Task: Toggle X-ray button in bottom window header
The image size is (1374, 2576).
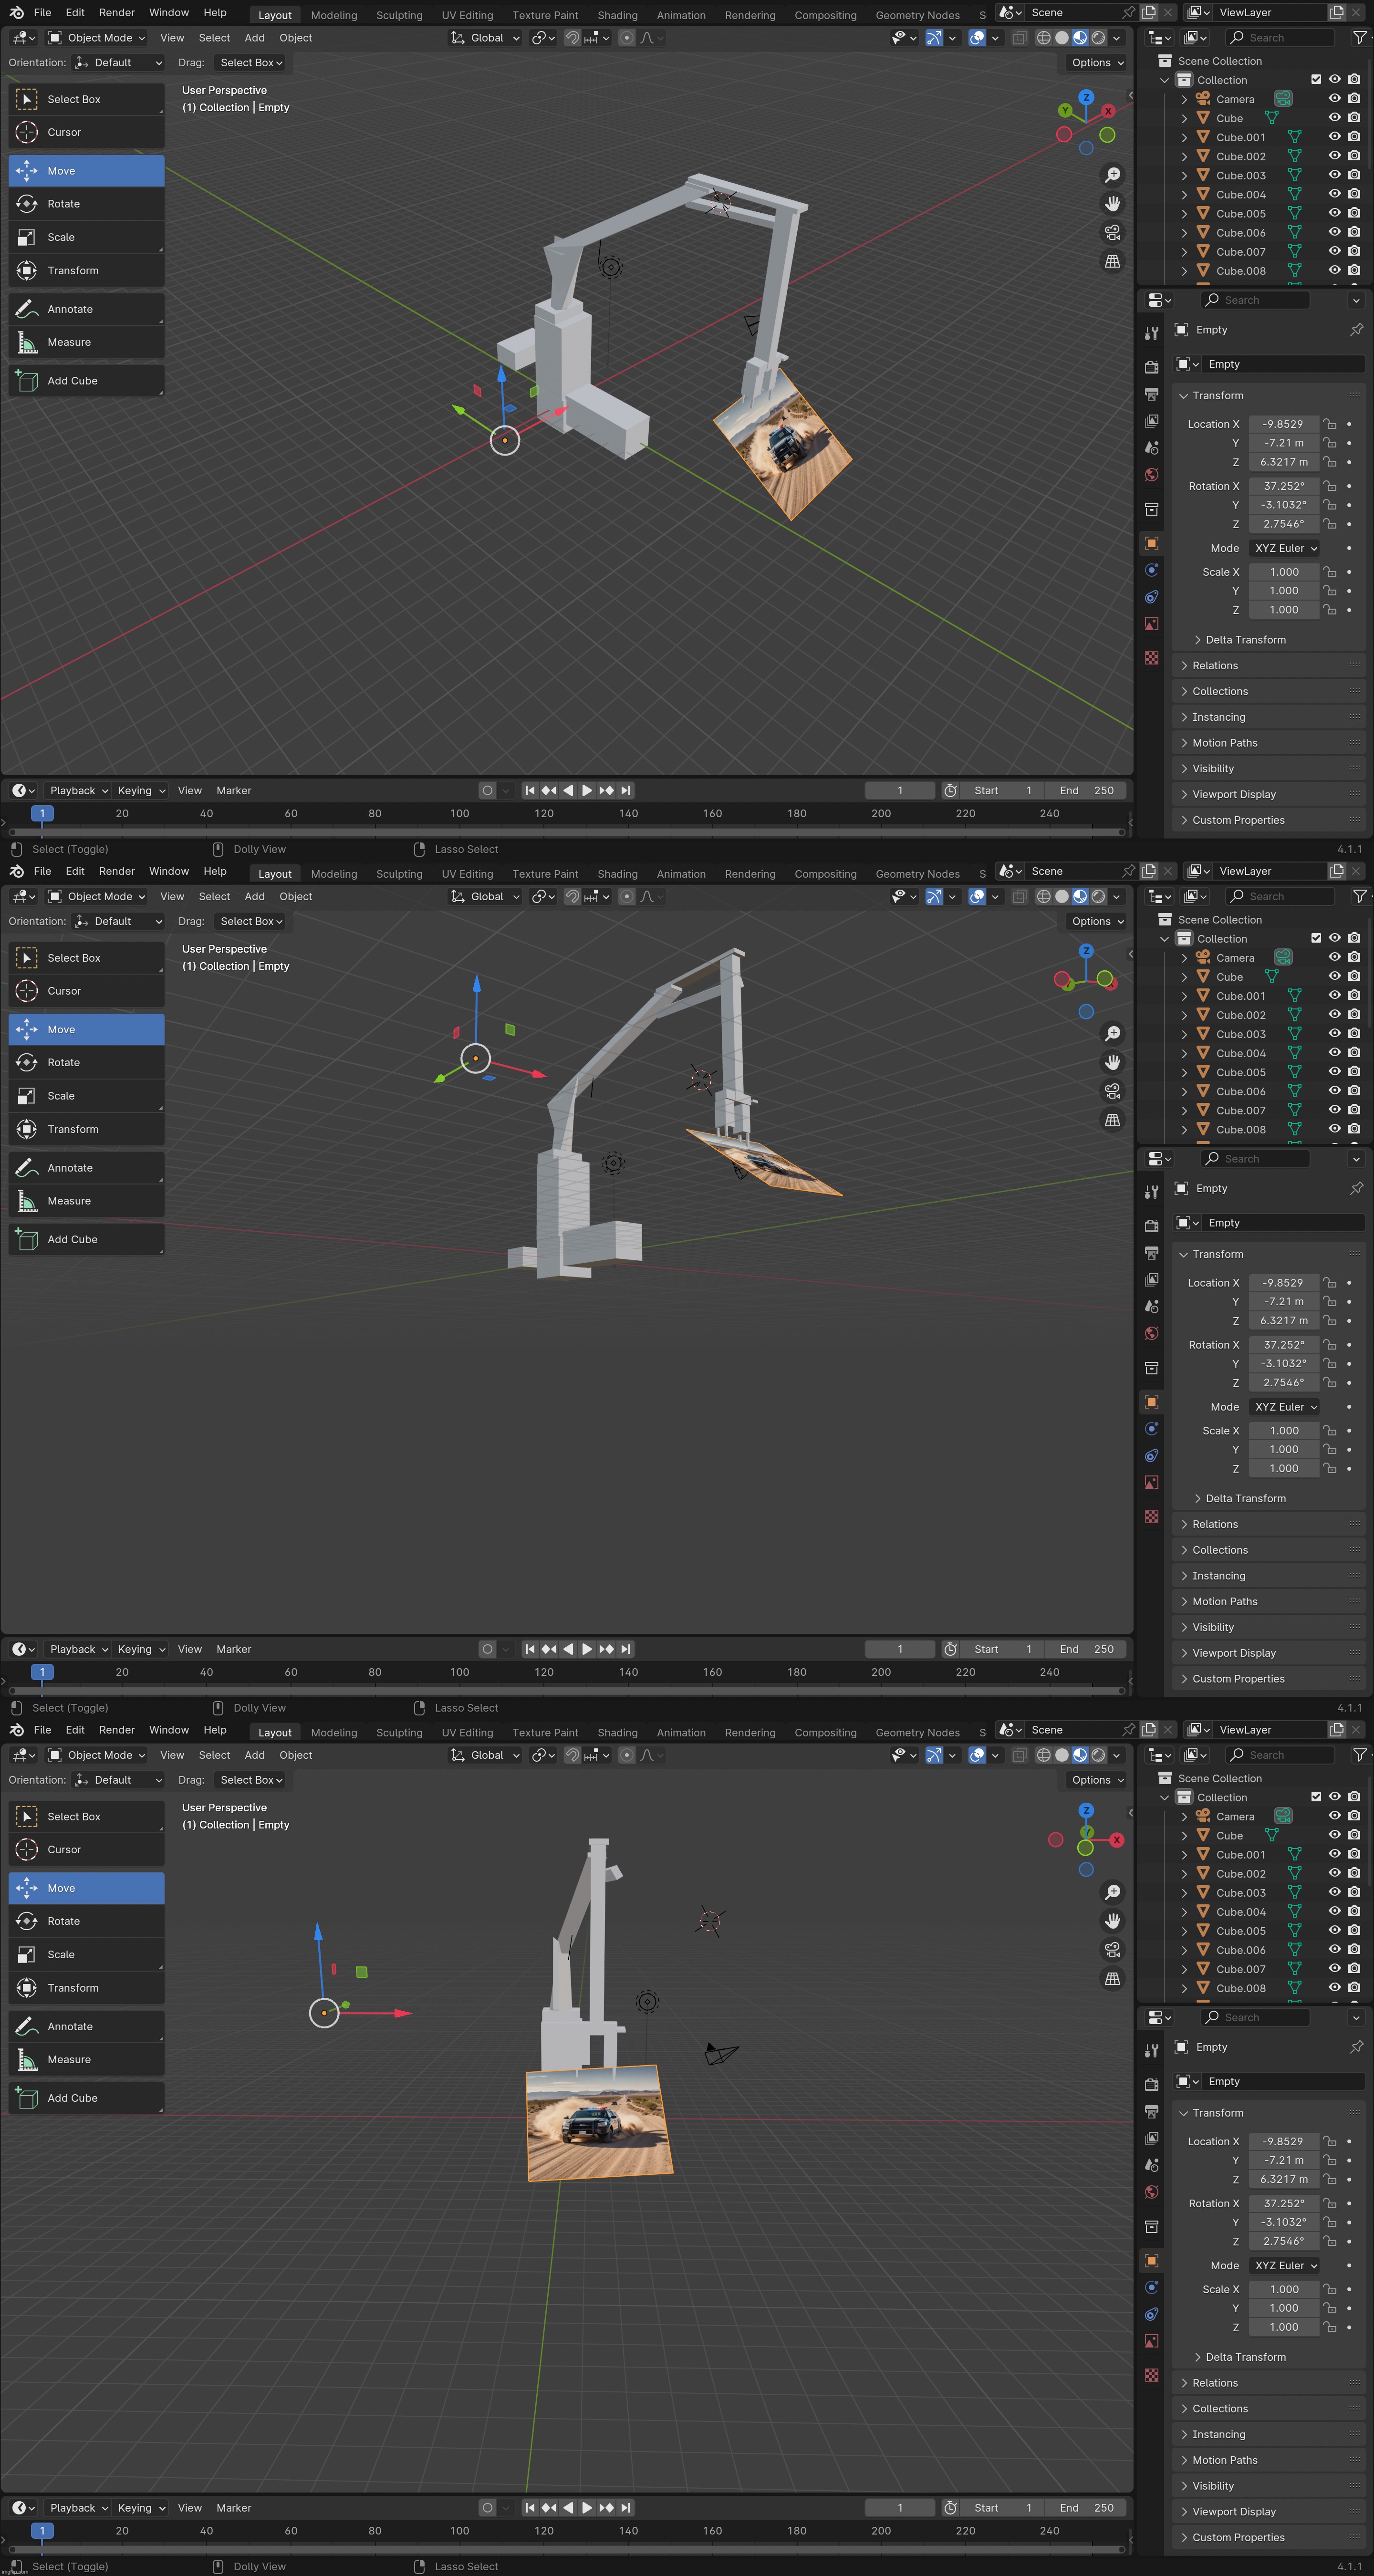Action: click(1019, 1755)
